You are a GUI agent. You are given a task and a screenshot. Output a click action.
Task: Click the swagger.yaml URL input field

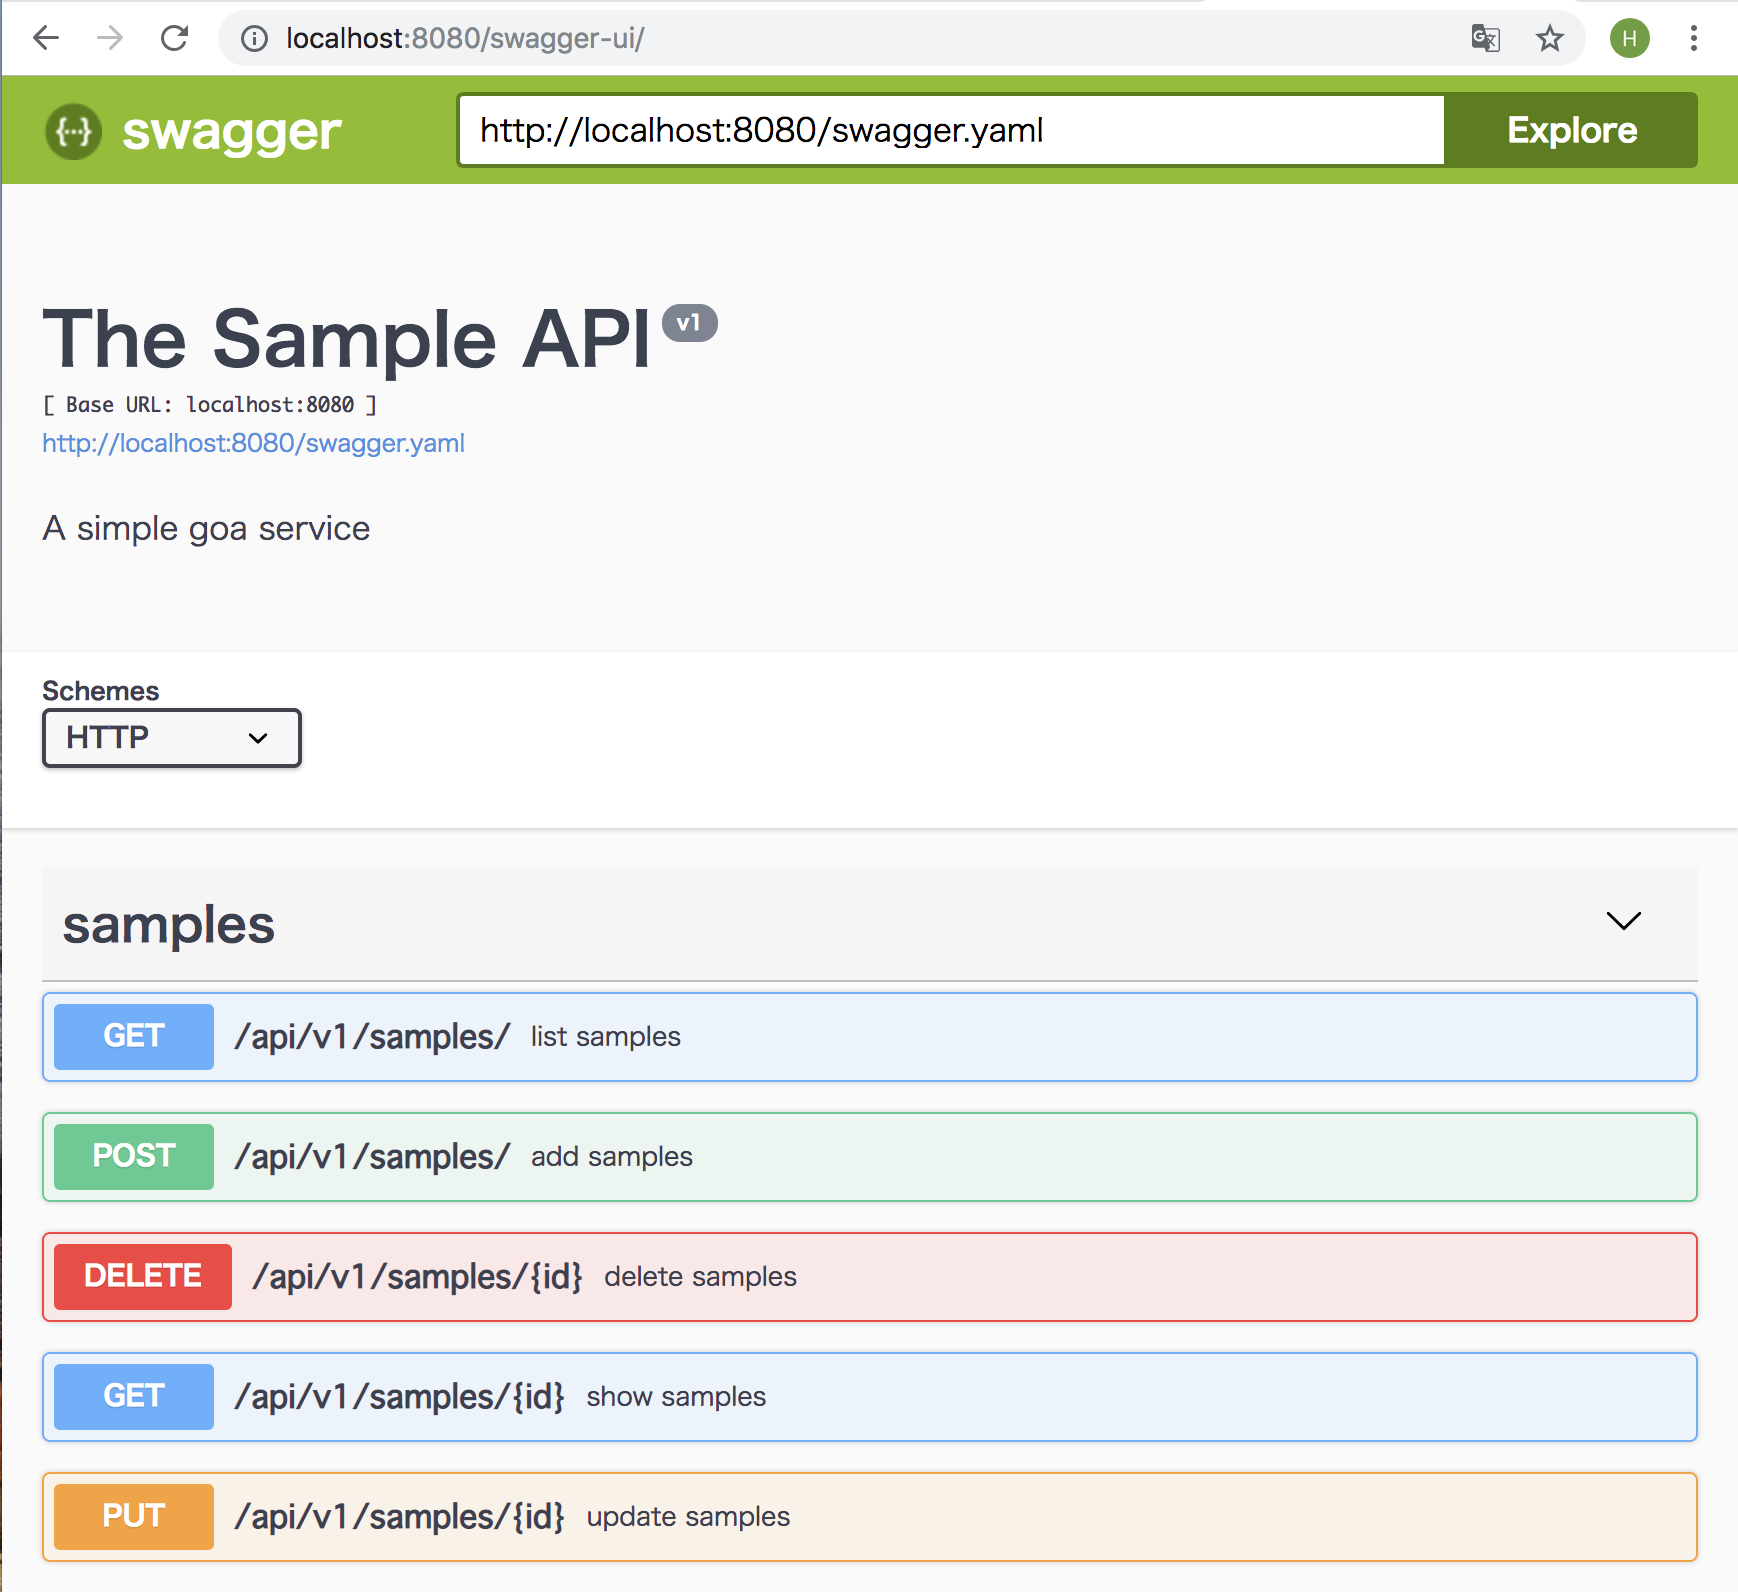[950, 130]
